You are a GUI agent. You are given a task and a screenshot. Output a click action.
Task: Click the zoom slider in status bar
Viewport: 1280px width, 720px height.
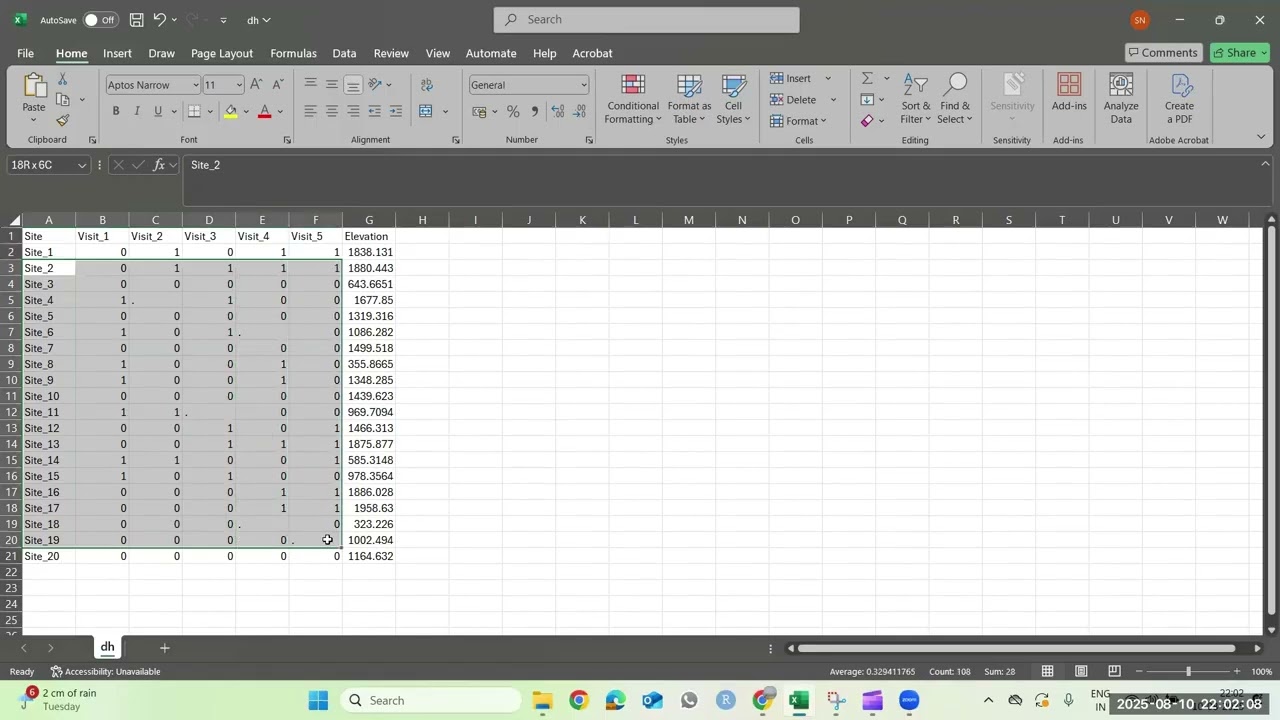pos(1188,671)
